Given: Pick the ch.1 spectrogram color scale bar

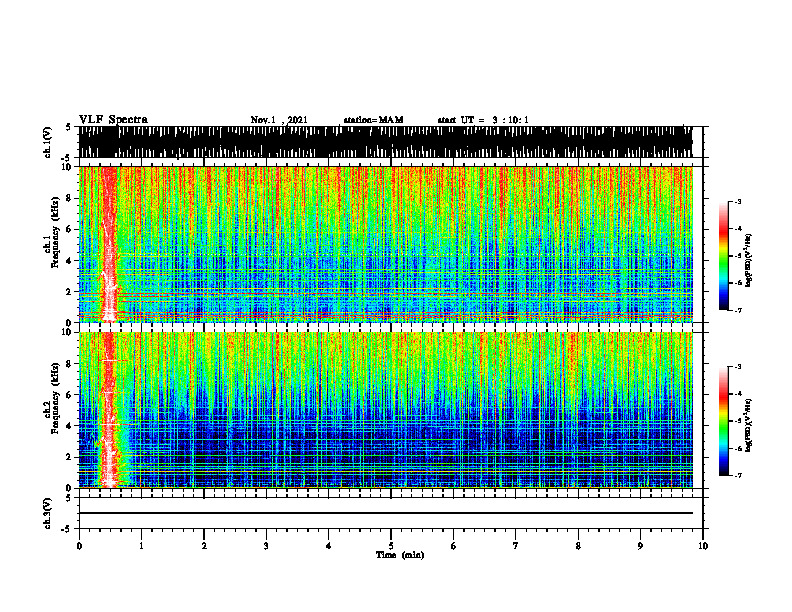Looking at the screenshot, I should [723, 256].
